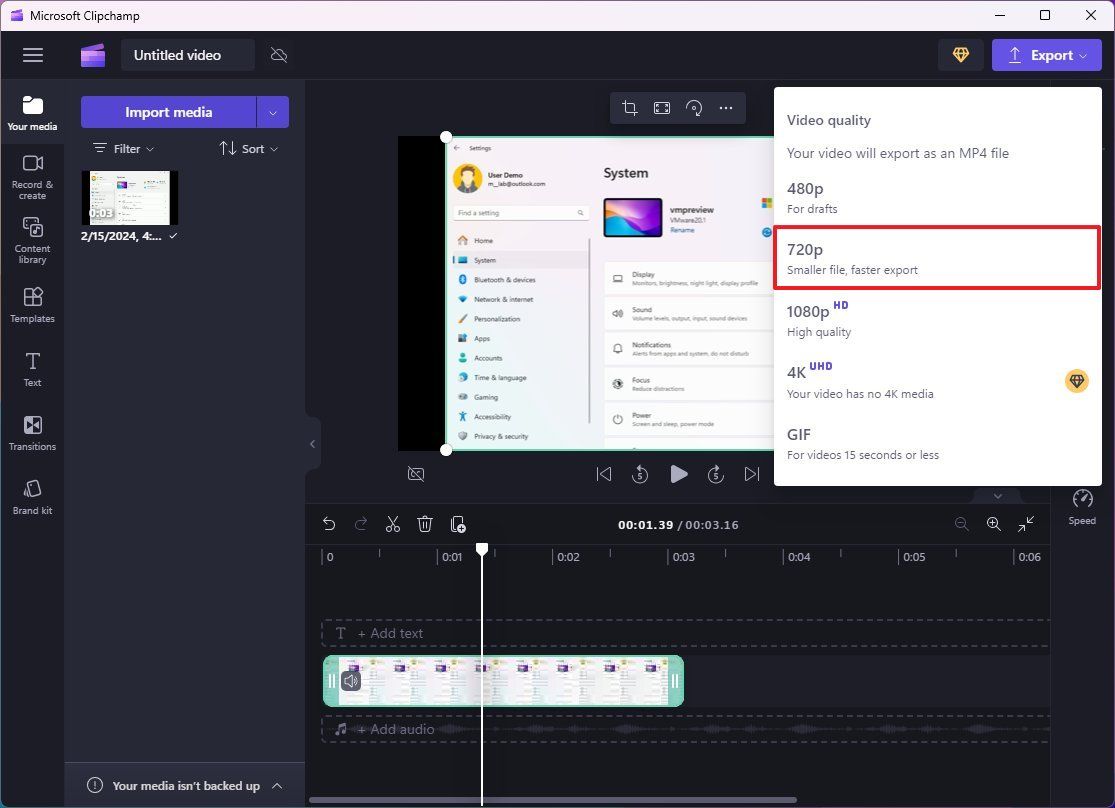Split the clip with the scissors tool
1115x808 pixels.
click(392, 524)
